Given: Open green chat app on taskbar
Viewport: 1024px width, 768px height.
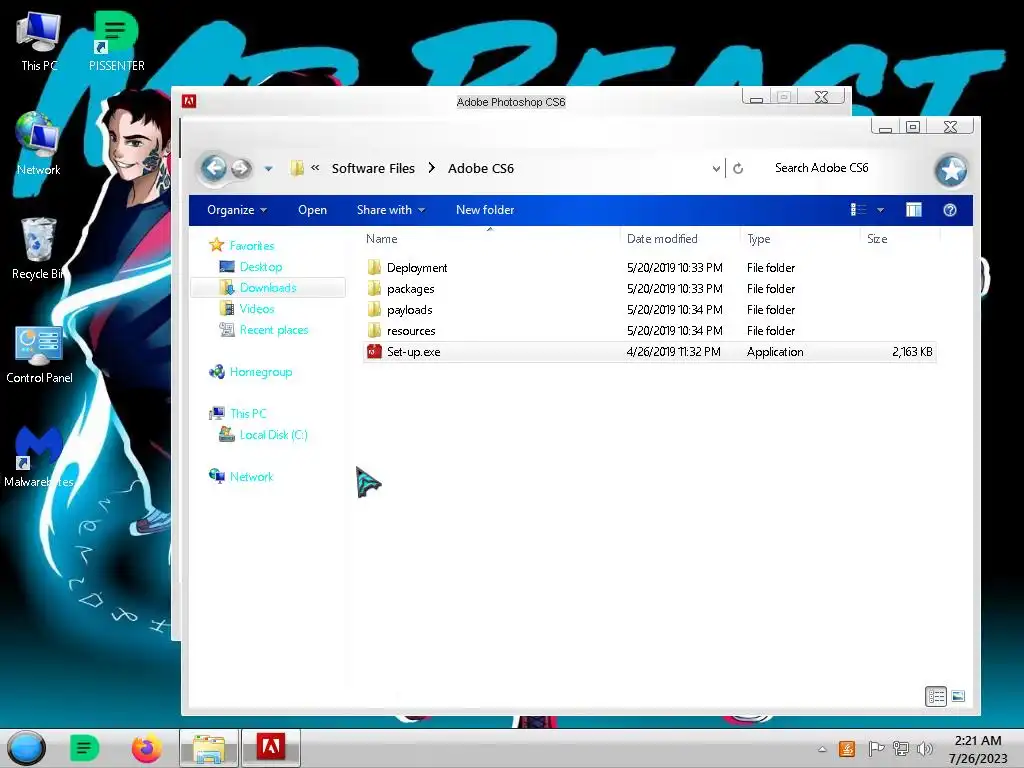Looking at the screenshot, I should coord(84,748).
